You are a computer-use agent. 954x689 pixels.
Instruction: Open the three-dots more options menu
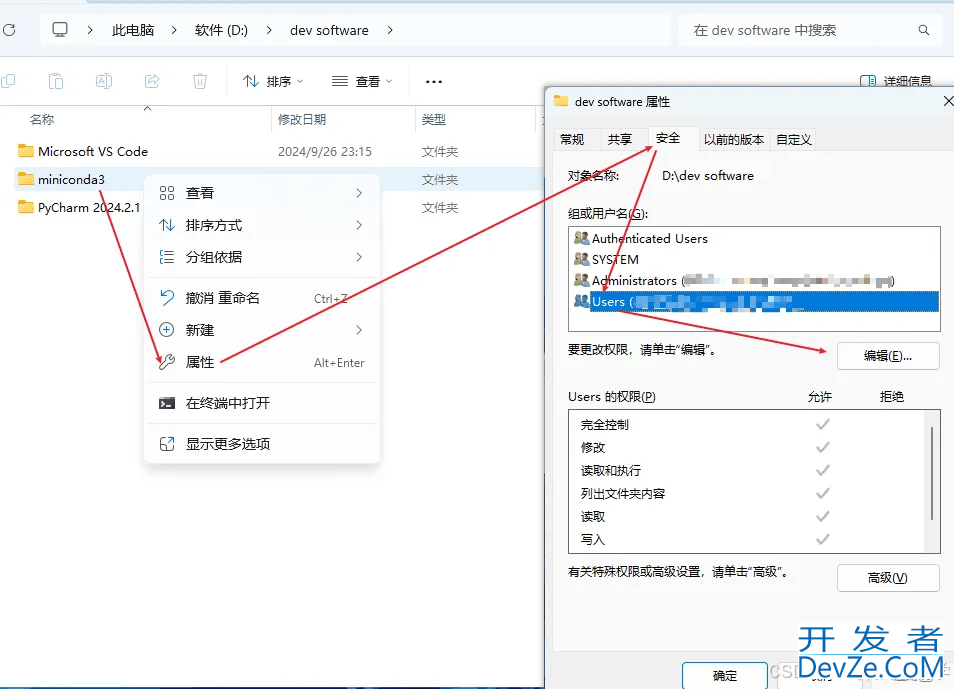(434, 82)
